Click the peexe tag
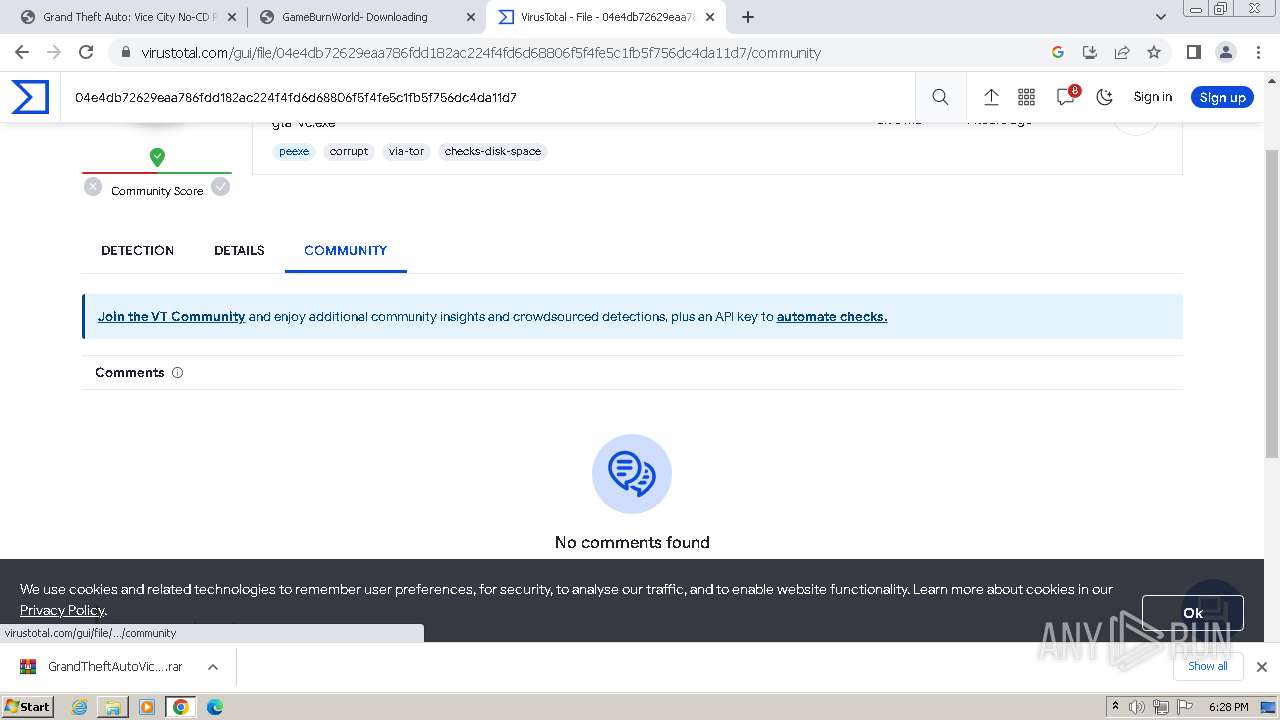The width and height of the screenshot is (1280, 720). tap(294, 151)
